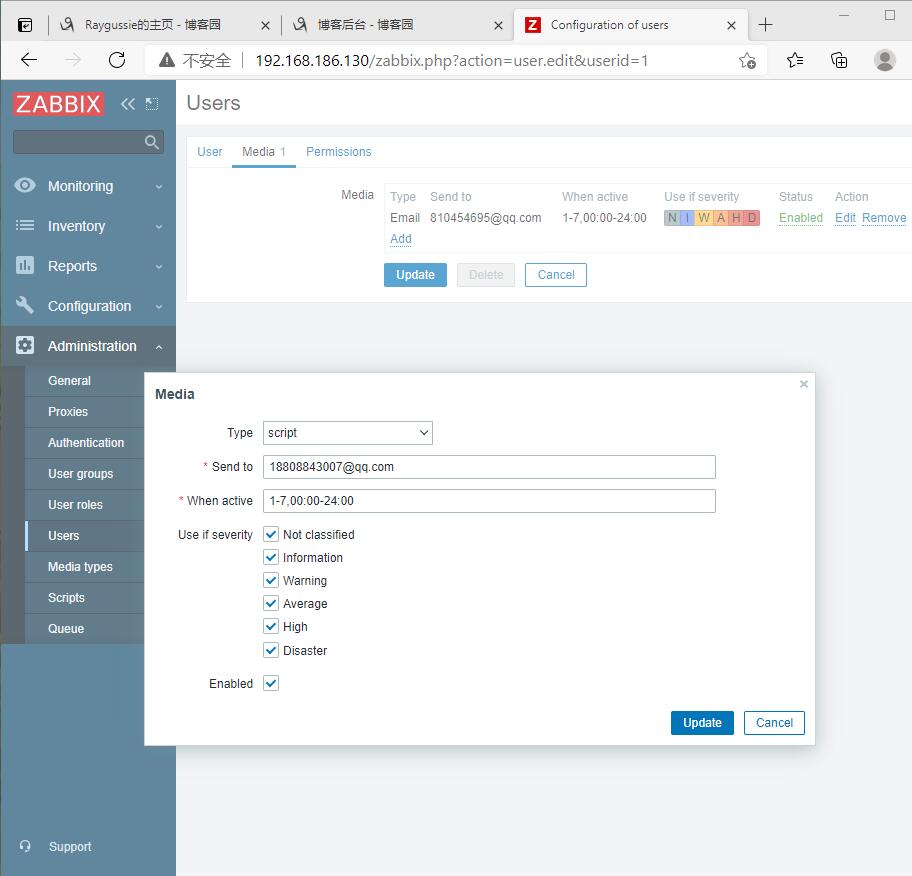Toggle the Not classified severity checkbox

pos(271,534)
